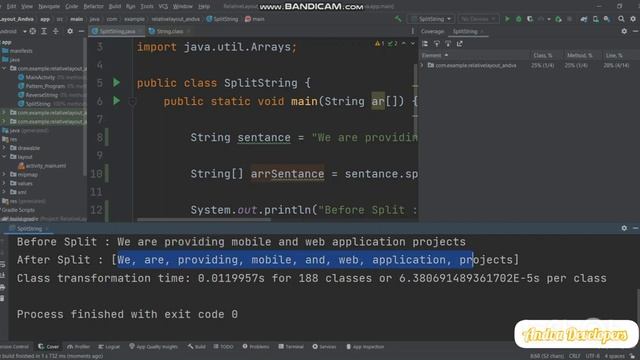640x360 pixels.
Task: Click the editor horizontal scrollbar
Action: point(204,220)
